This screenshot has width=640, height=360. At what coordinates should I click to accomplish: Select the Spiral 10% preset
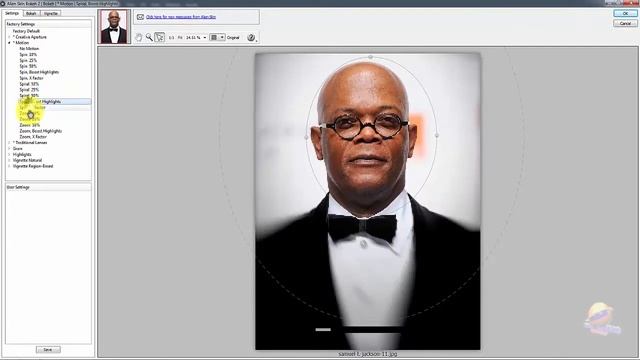[x=29, y=84]
